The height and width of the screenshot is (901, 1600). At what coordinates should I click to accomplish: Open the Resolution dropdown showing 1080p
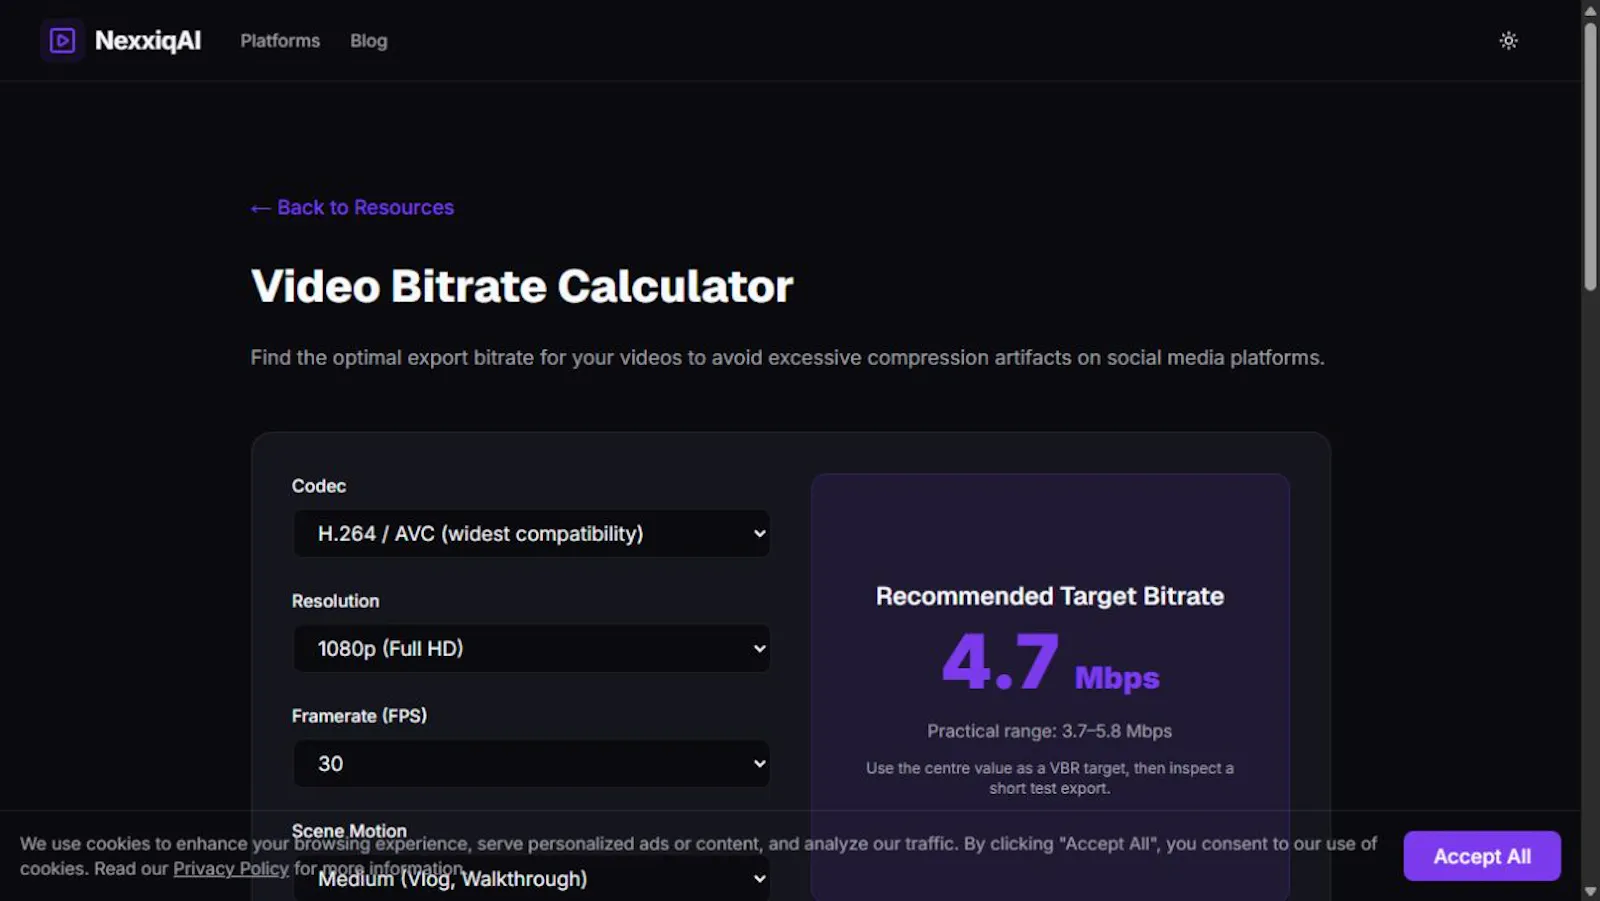(x=531, y=649)
